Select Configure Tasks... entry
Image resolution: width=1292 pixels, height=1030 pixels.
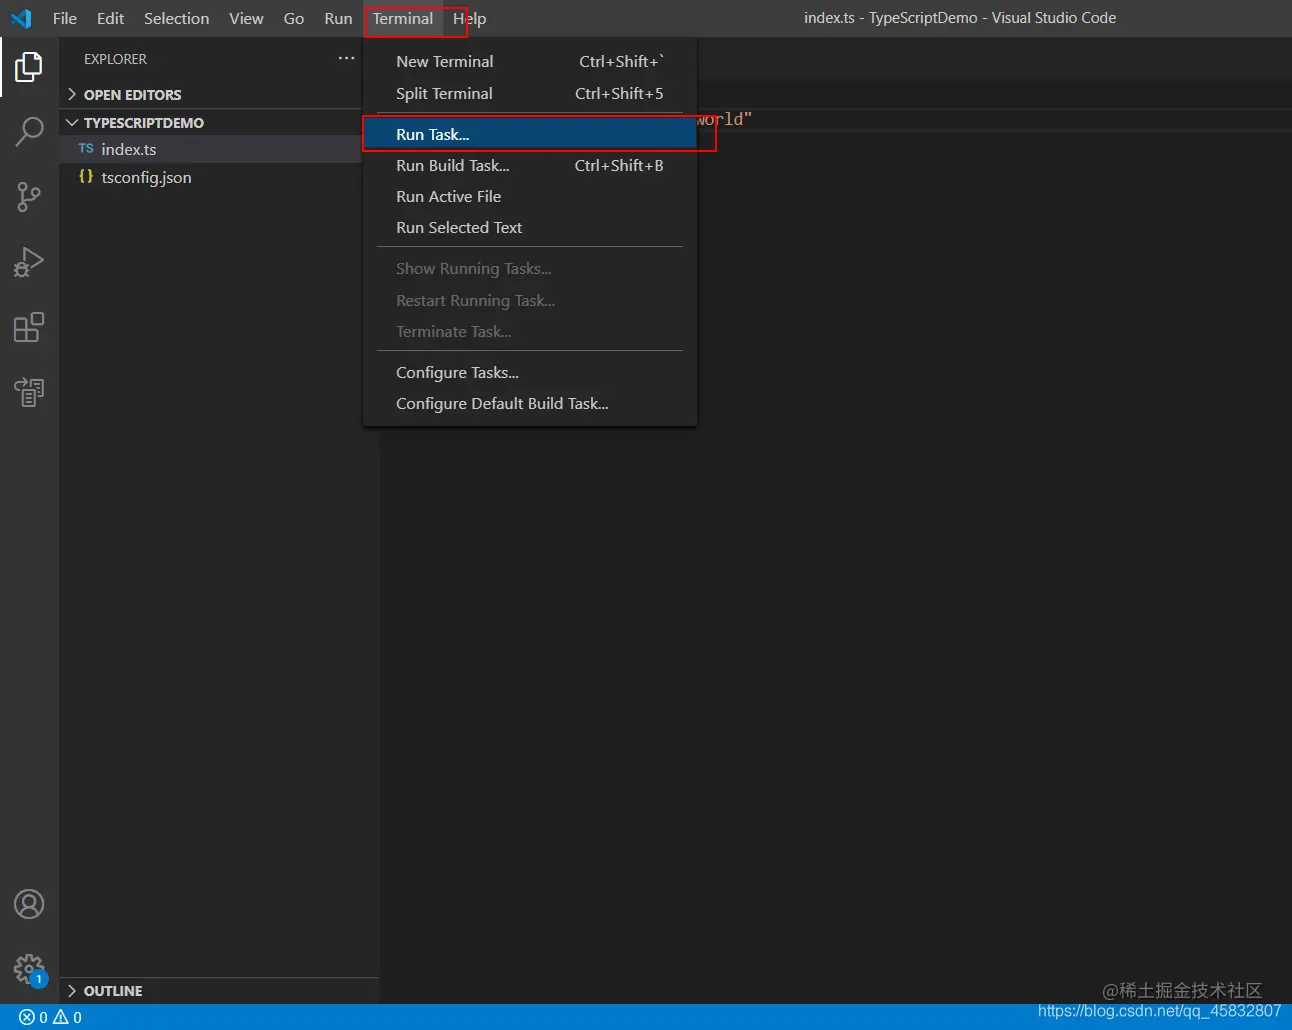530,372
